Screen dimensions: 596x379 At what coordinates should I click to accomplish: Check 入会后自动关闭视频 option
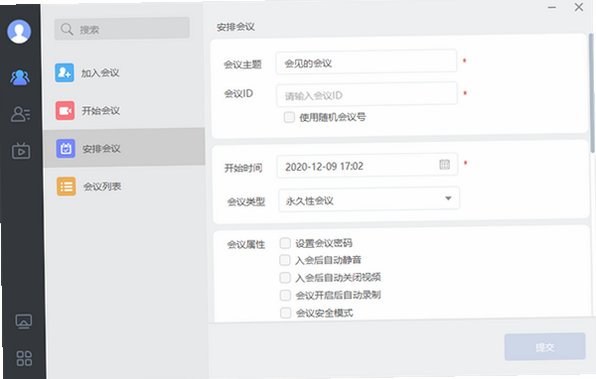pos(285,278)
